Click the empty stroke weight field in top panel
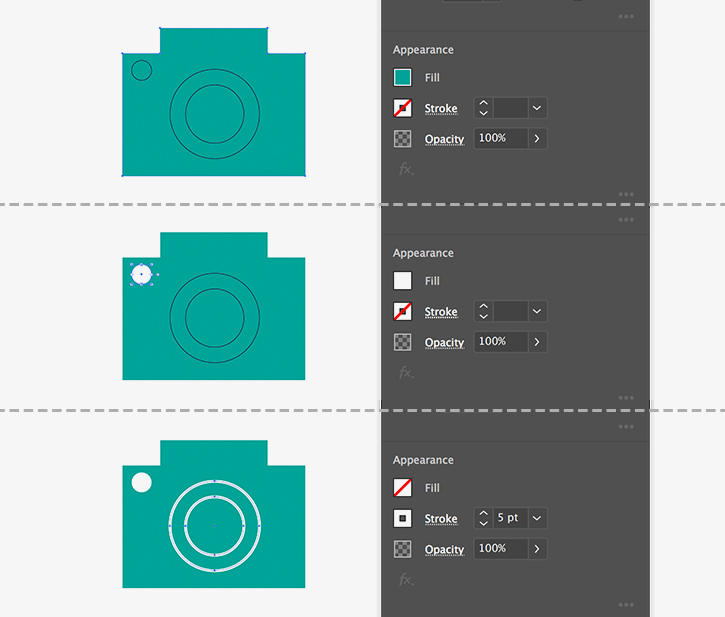 click(x=510, y=108)
